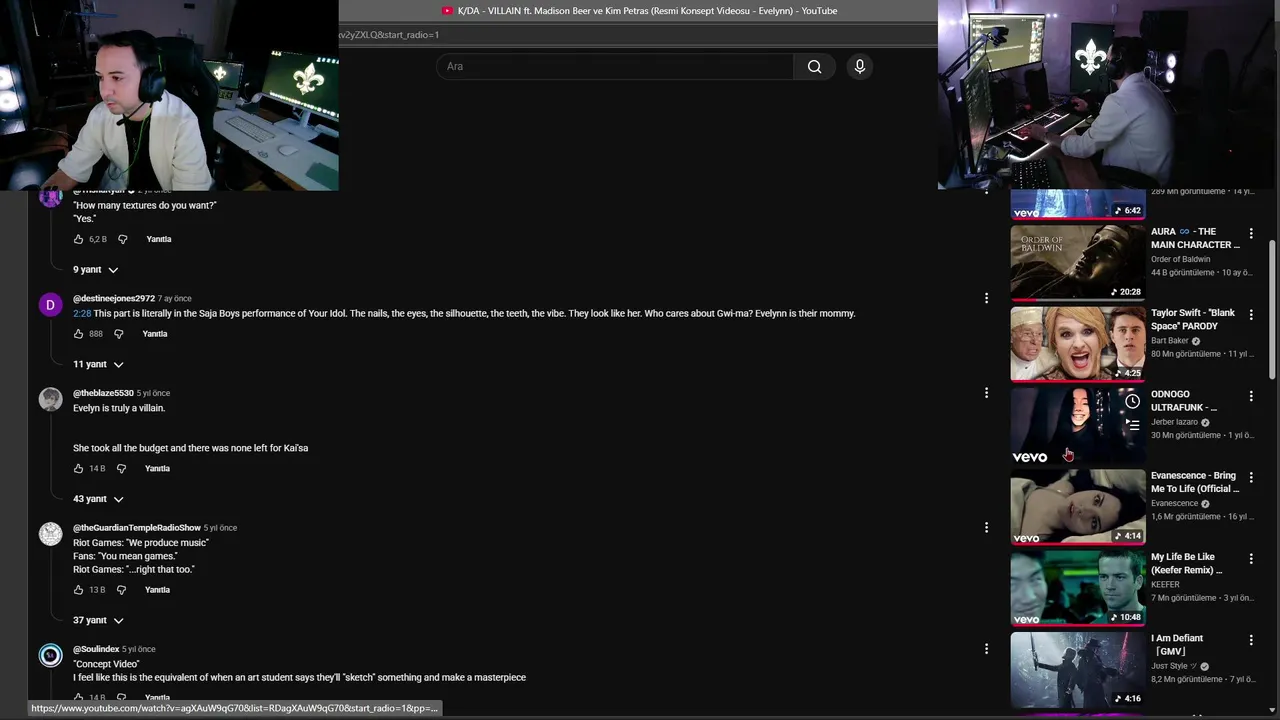Open My Life Be Like remix thumbnail
Screen dimensions: 1280x720
pyautogui.click(x=1078, y=588)
